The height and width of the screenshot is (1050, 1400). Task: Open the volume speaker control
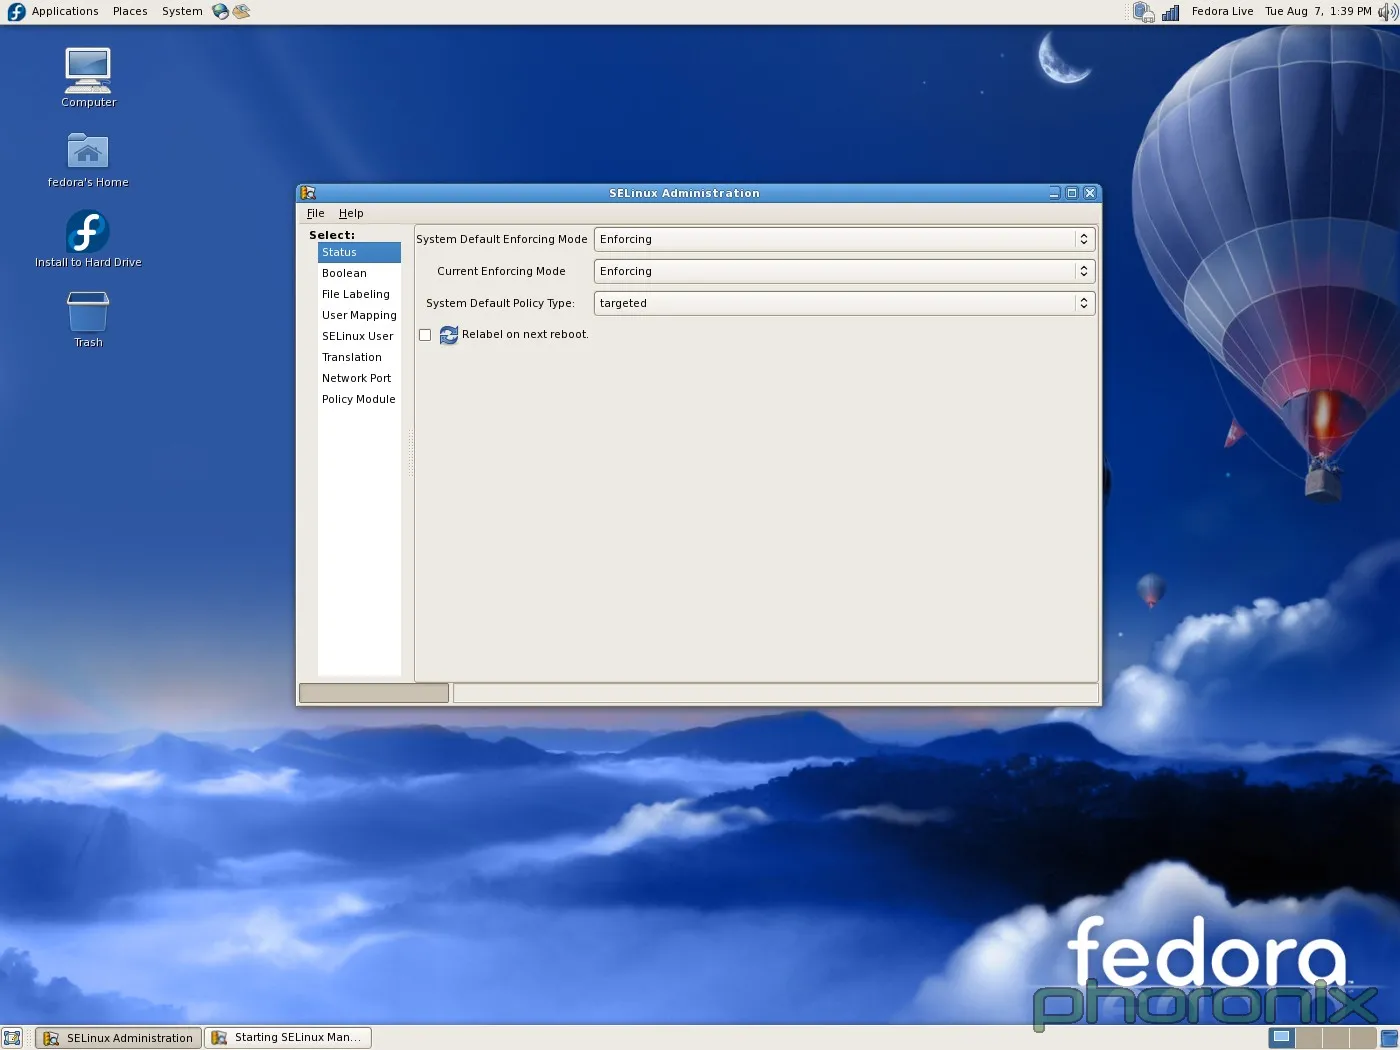pos(1387,12)
